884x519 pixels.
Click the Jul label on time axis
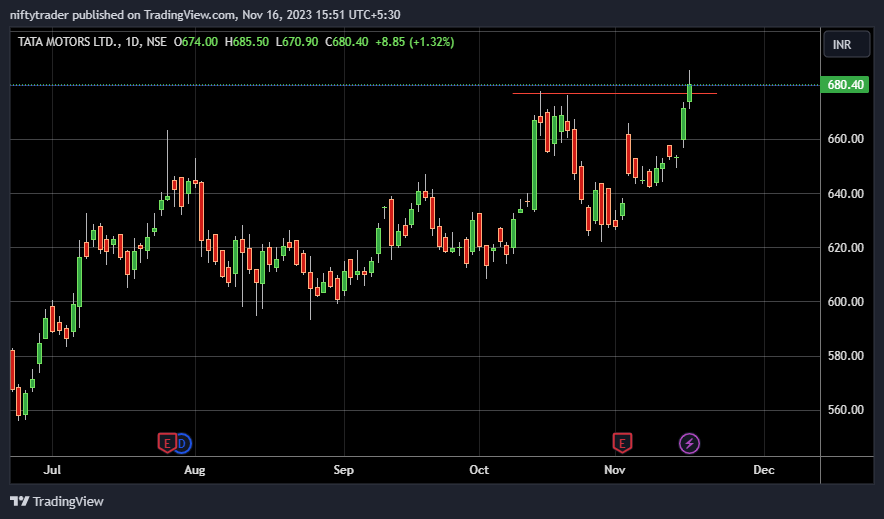click(52, 469)
